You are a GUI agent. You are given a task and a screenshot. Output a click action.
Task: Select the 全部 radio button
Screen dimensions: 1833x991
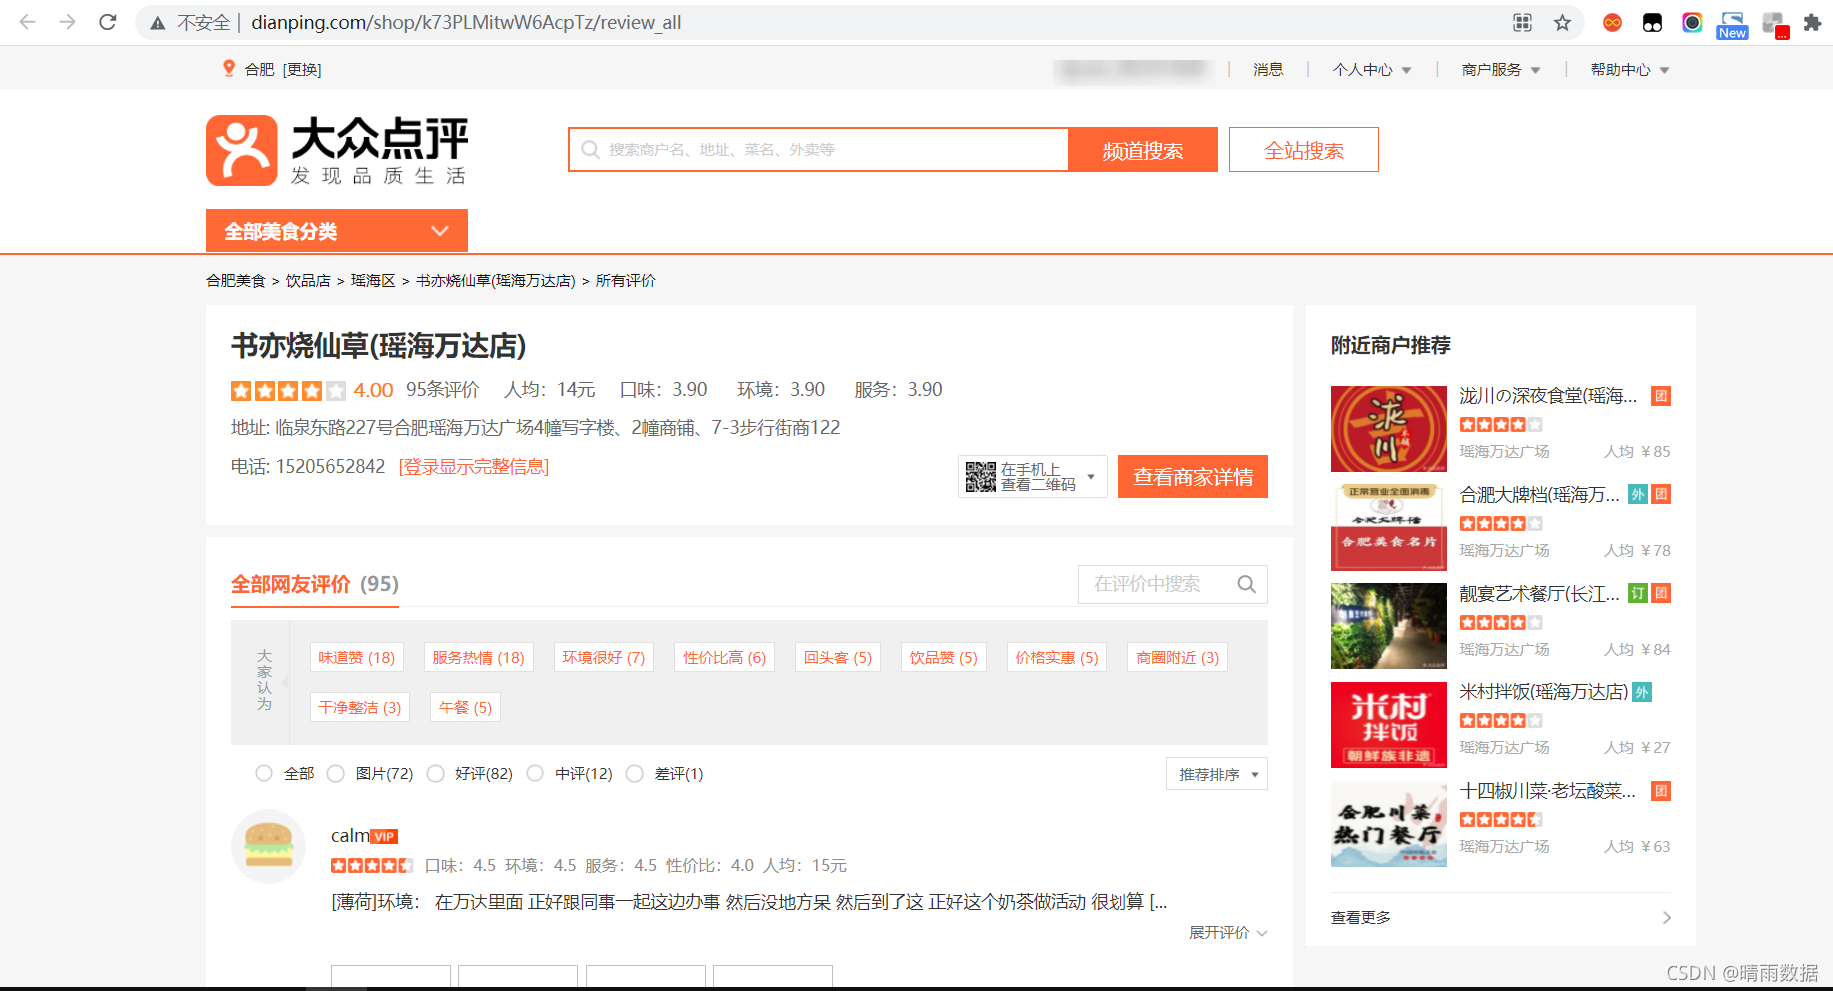click(x=264, y=773)
